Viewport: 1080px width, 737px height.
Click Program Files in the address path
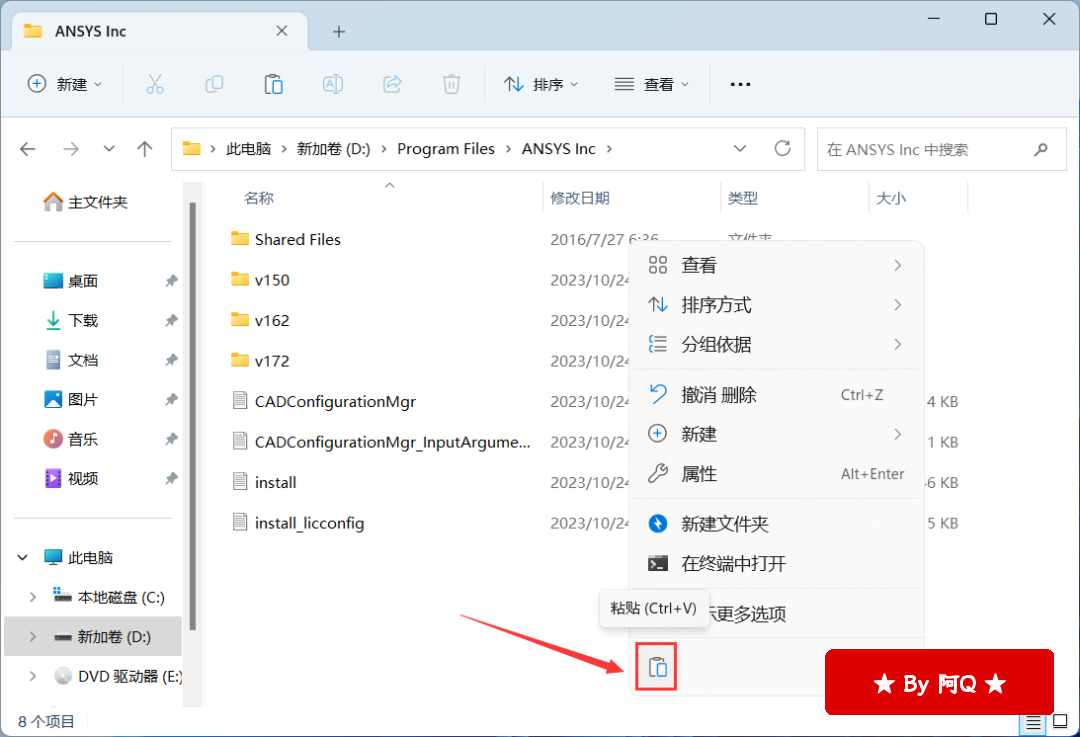click(446, 149)
